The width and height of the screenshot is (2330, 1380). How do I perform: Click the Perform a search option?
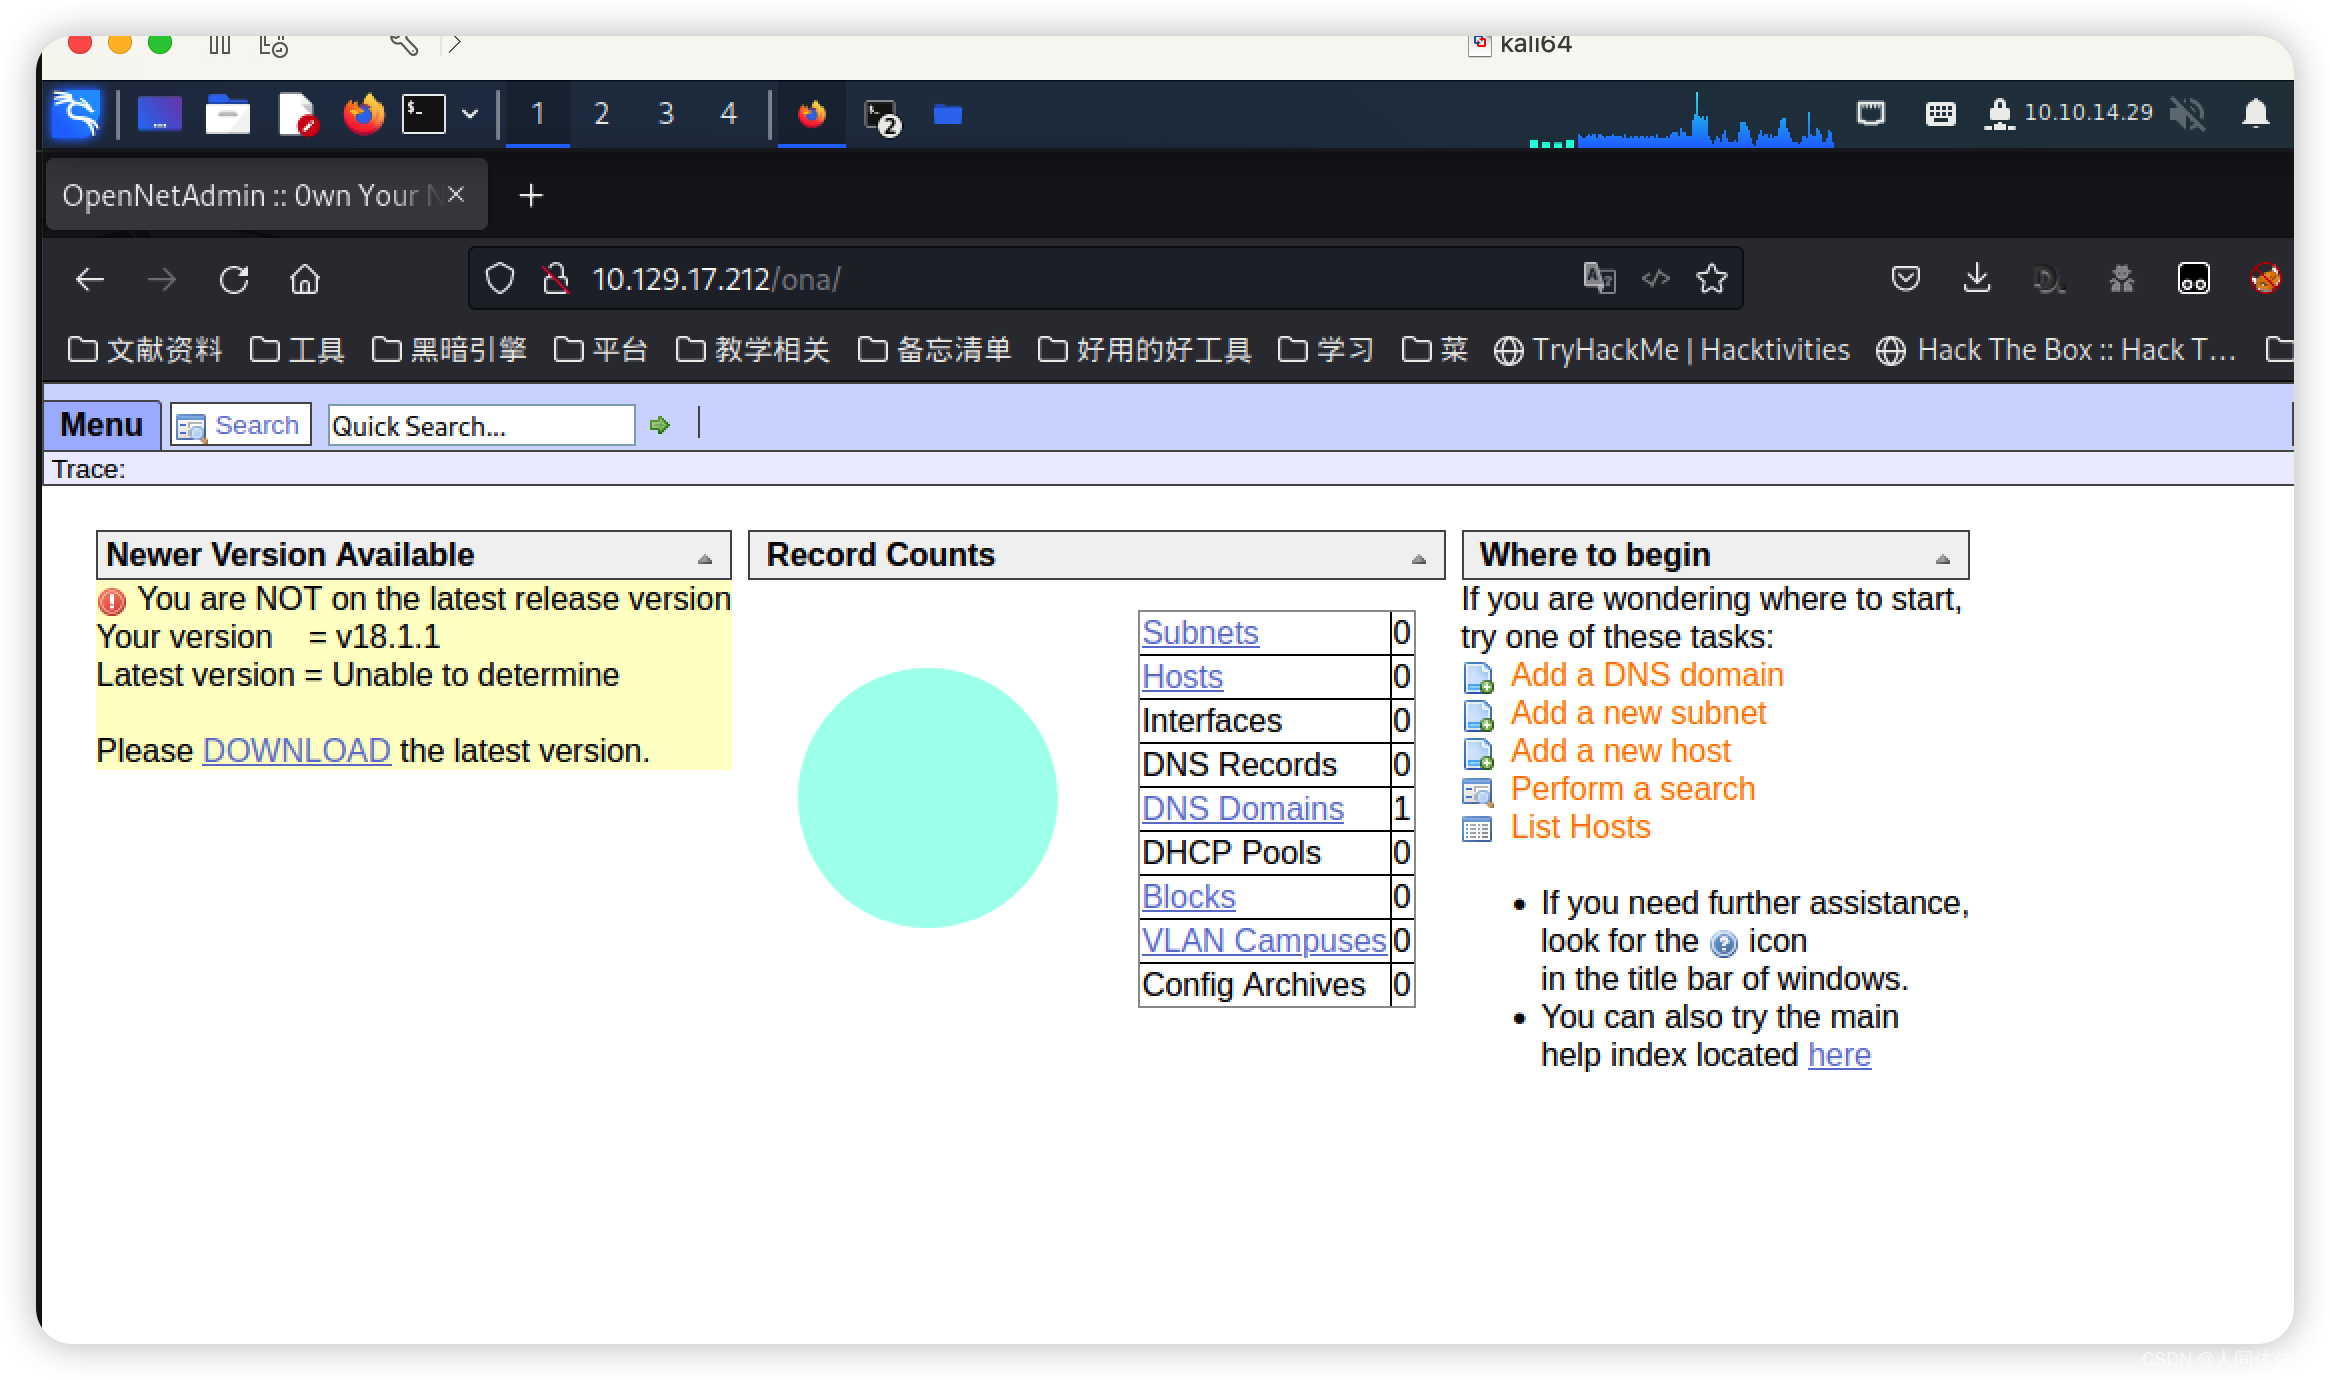tap(1634, 789)
